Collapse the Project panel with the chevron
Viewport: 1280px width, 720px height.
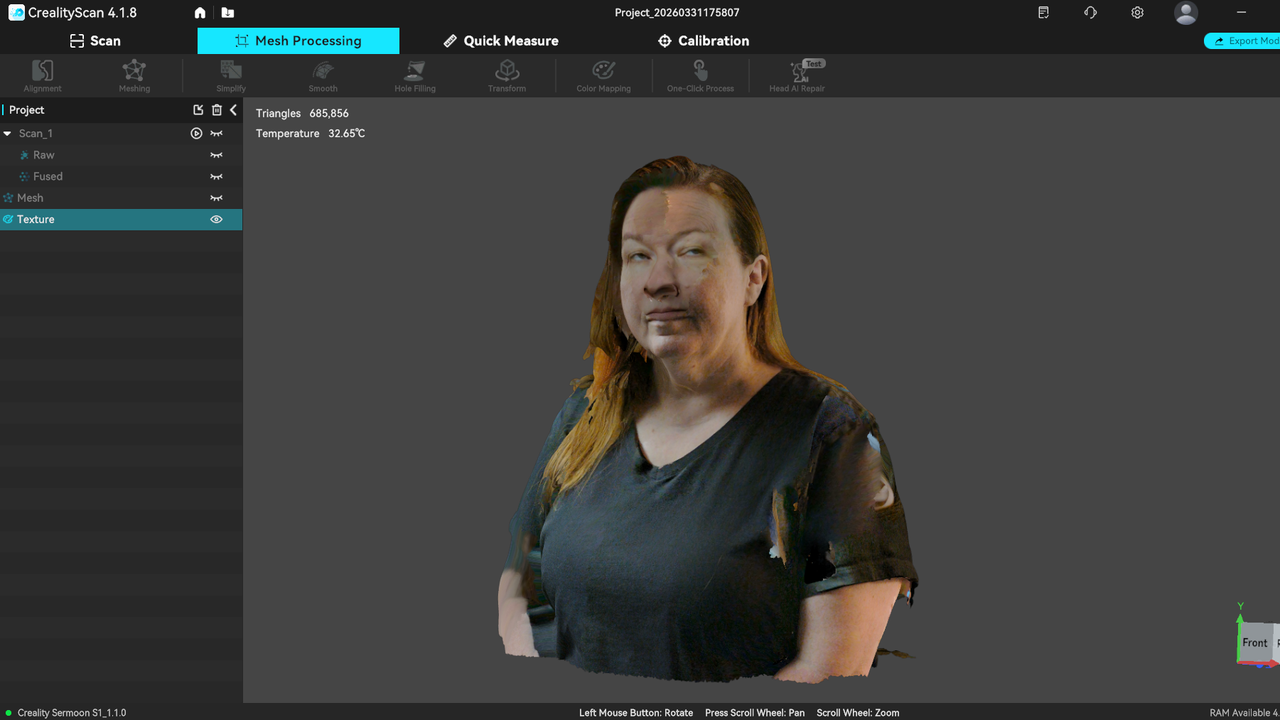pyautogui.click(x=233, y=110)
